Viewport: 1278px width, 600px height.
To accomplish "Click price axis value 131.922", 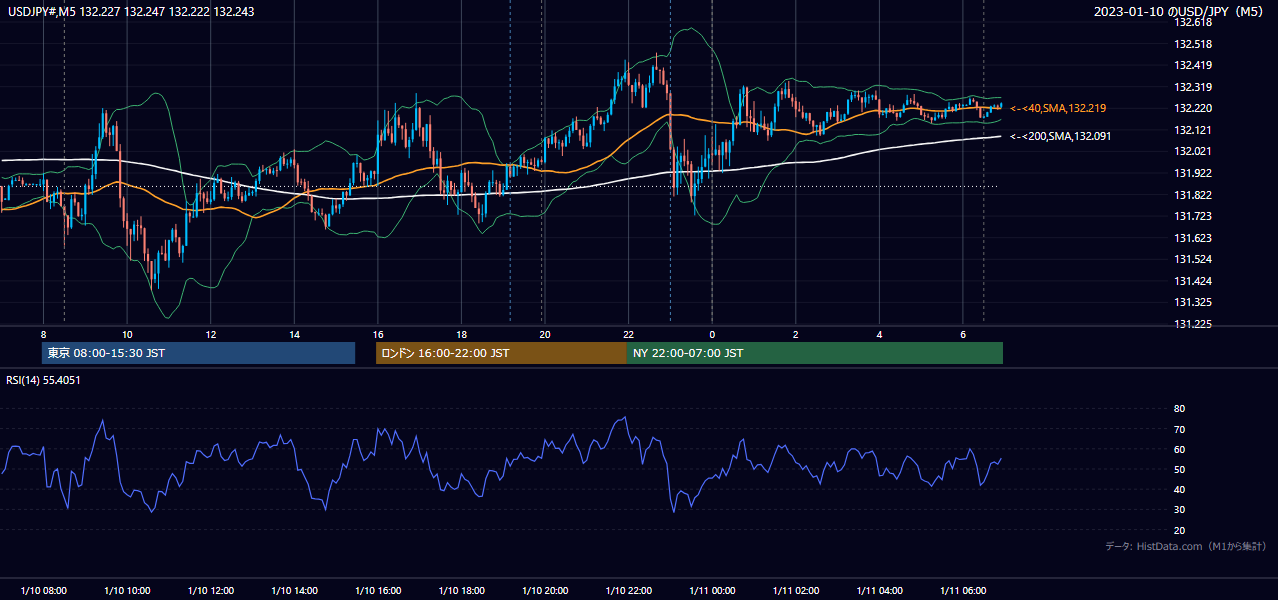I will [x=1193, y=173].
